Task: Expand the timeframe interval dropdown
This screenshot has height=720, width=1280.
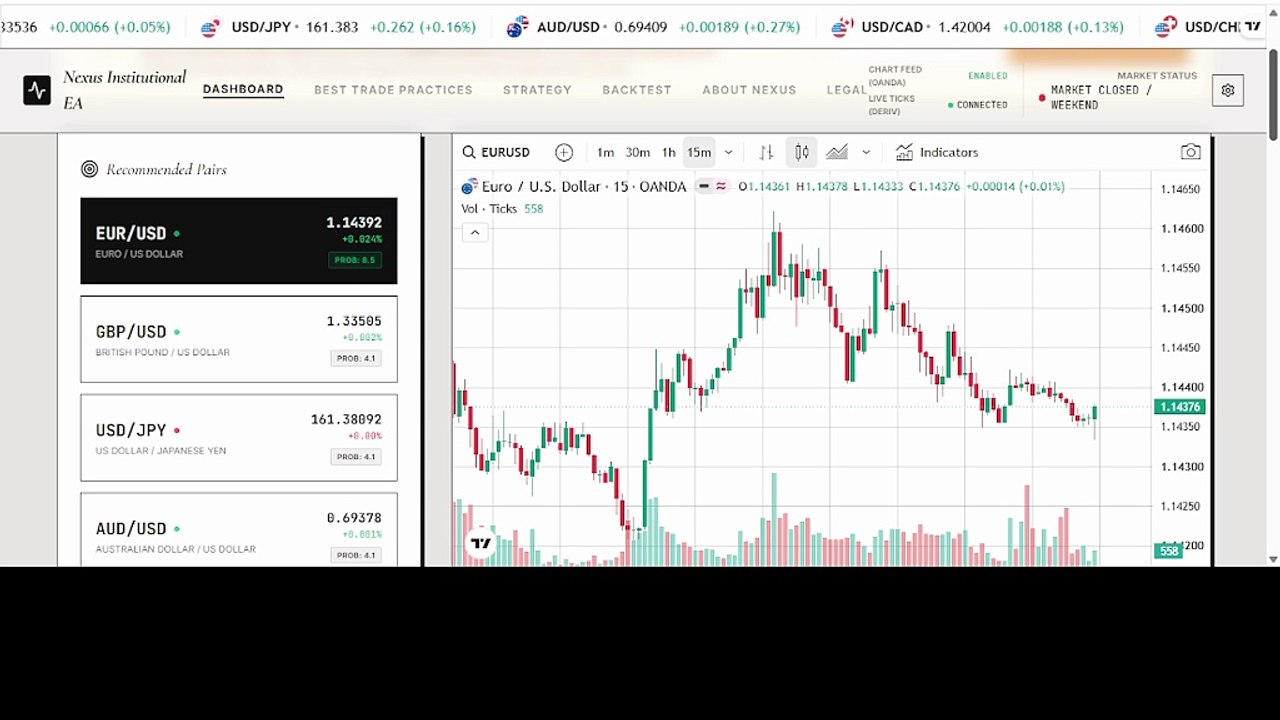Action: [728, 152]
